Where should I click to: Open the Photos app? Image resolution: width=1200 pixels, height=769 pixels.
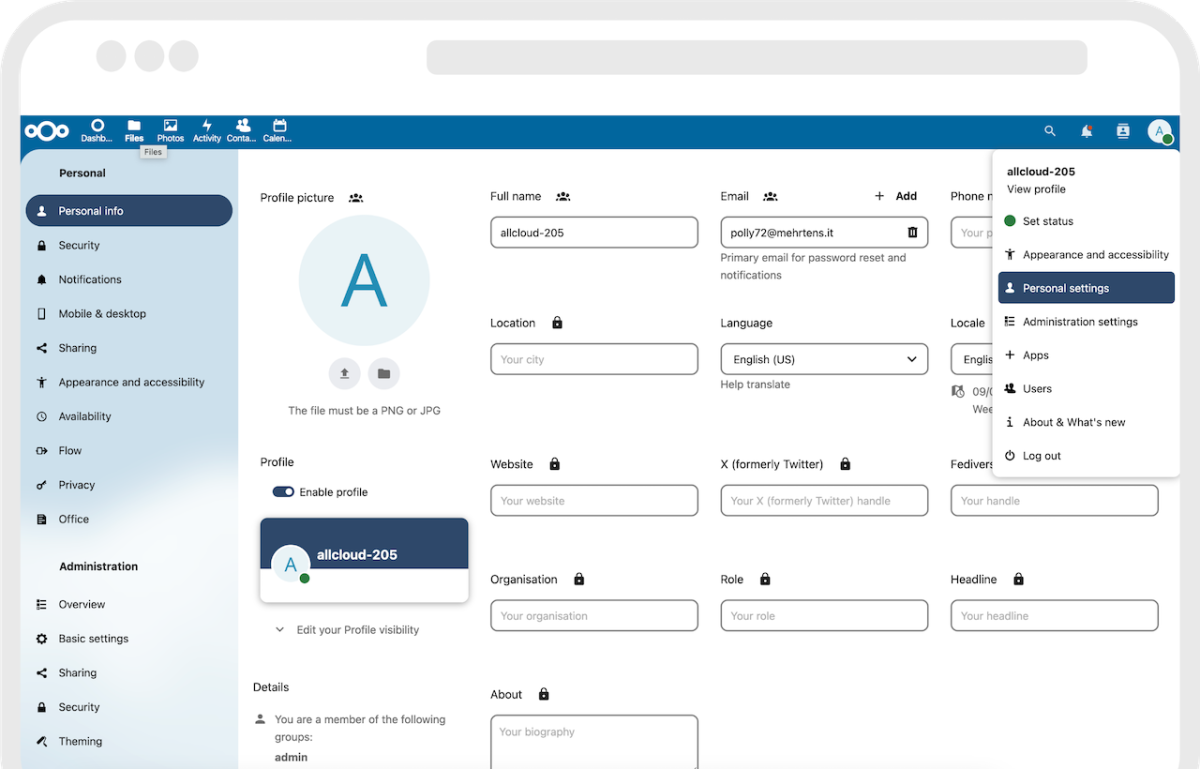pyautogui.click(x=170, y=131)
